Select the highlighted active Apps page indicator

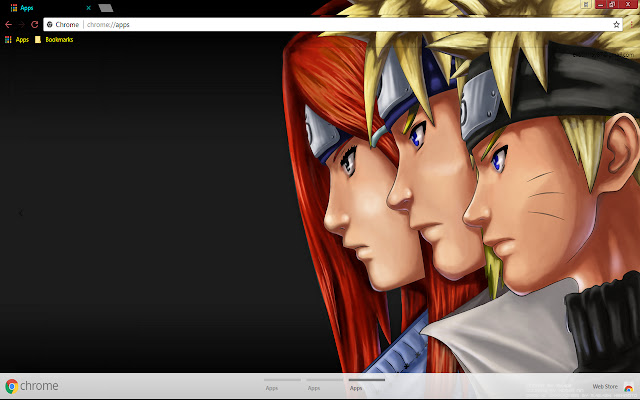[x=367, y=385]
